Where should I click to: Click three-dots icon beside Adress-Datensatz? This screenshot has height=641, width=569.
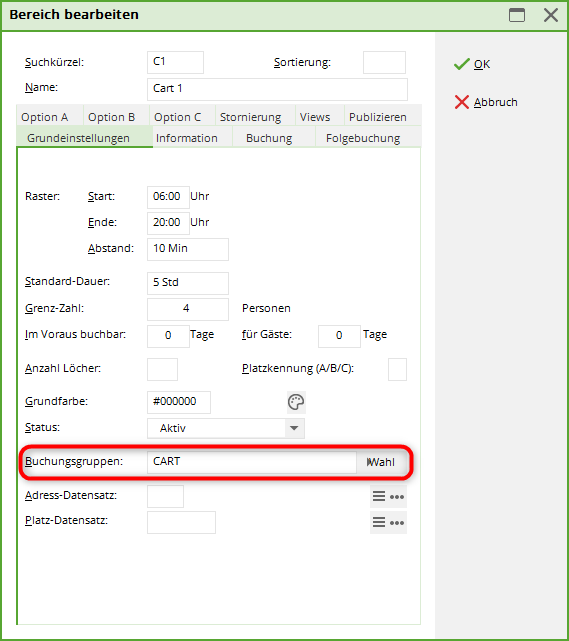click(397, 497)
